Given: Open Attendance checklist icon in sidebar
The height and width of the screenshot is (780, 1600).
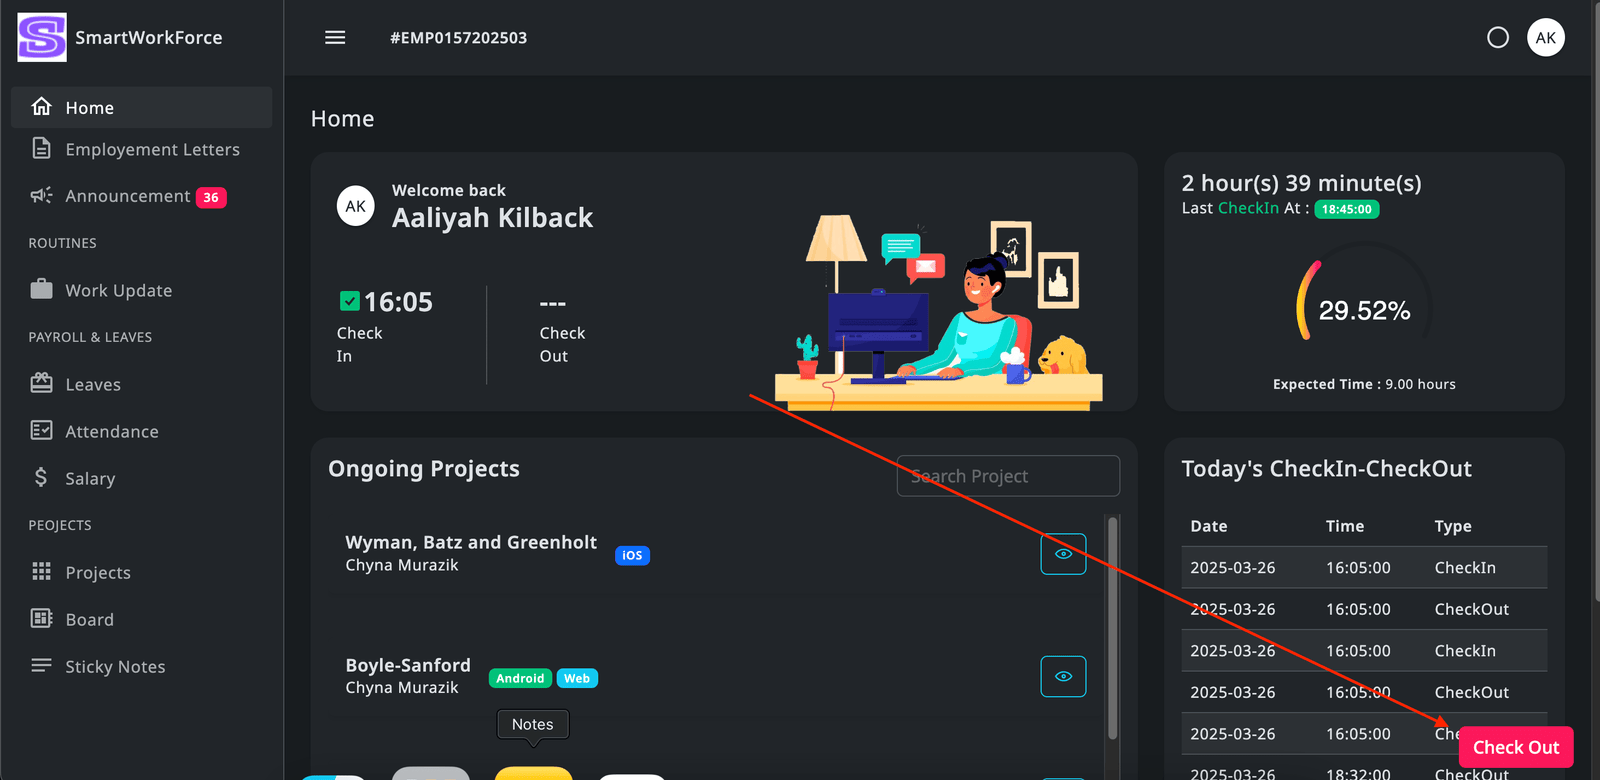Looking at the screenshot, I should pyautogui.click(x=41, y=431).
